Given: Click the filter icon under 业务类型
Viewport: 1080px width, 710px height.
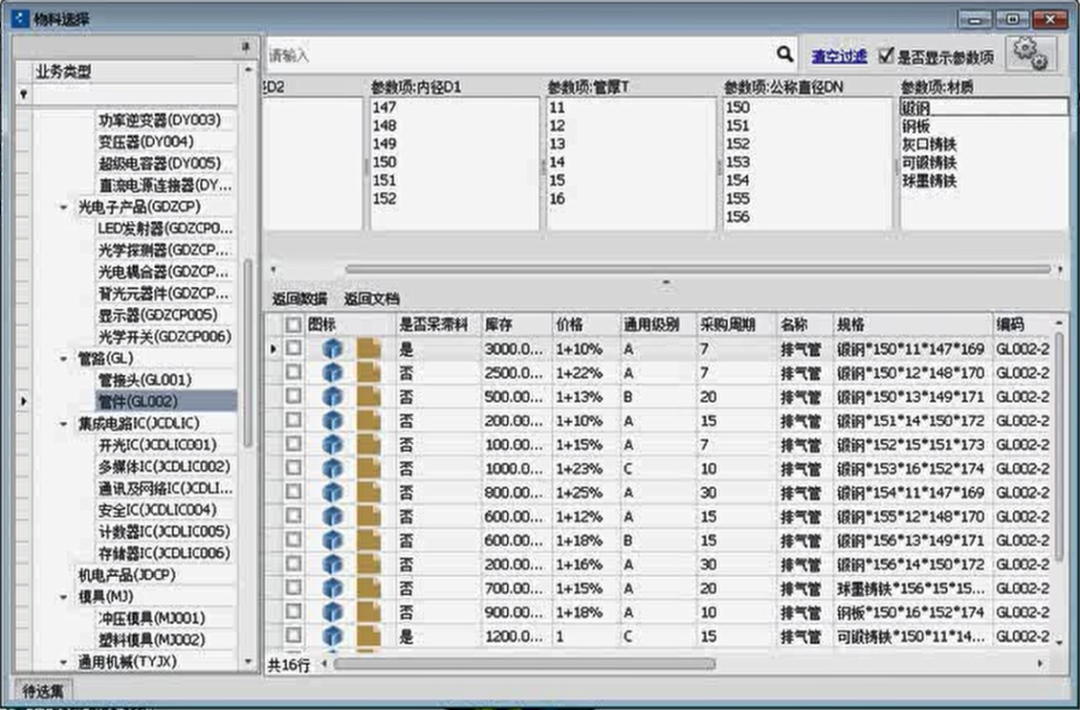Looking at the screenshot, I should pos(24,95).
